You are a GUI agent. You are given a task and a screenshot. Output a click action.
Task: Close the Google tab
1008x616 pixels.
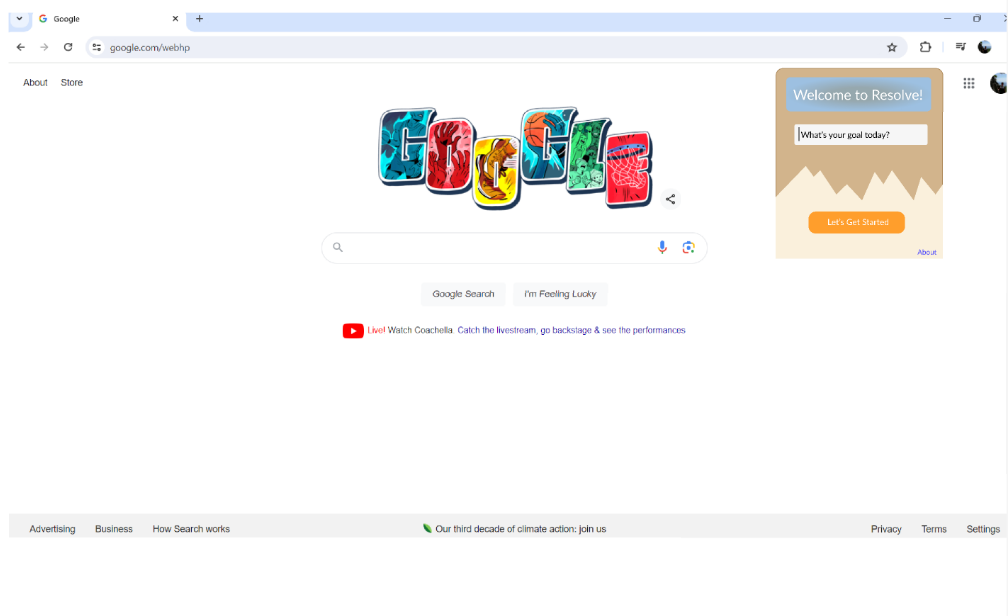point(175,19)
